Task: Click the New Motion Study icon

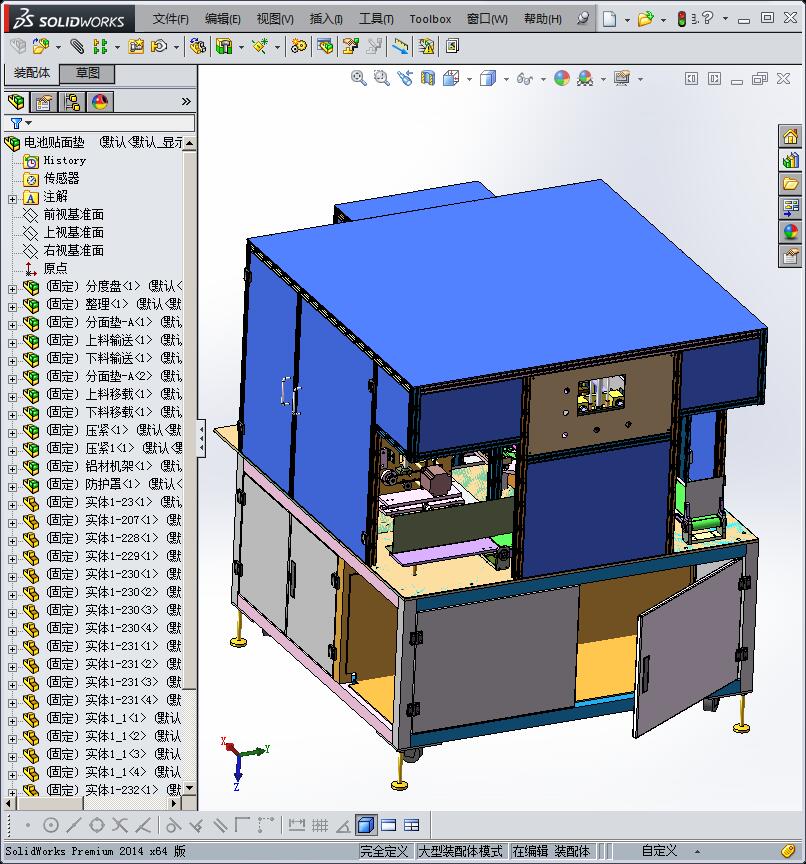Action: 299,46
